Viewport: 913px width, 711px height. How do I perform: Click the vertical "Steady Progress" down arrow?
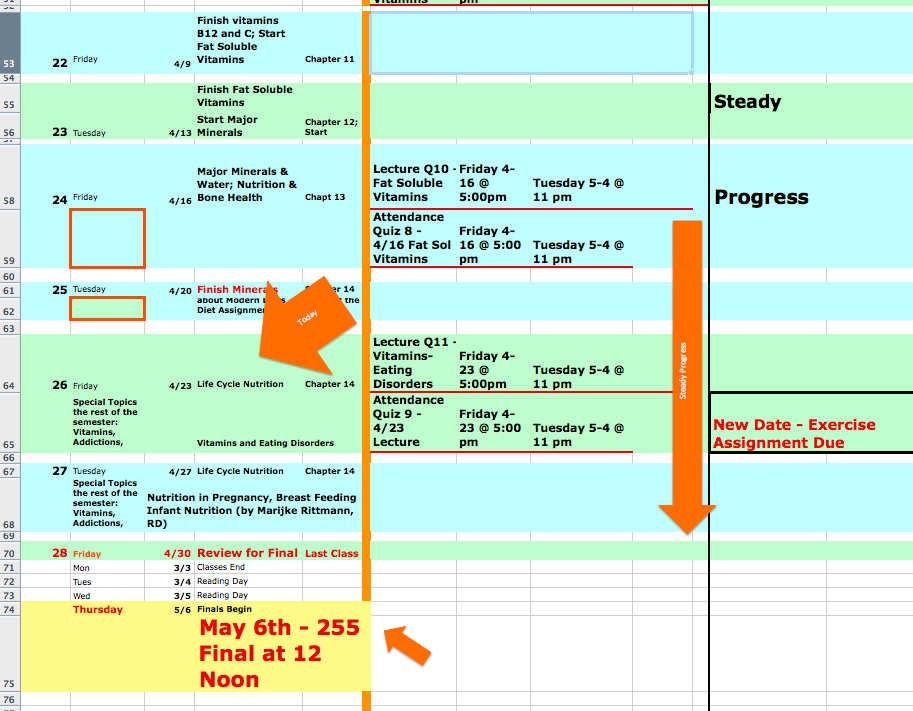686,370
